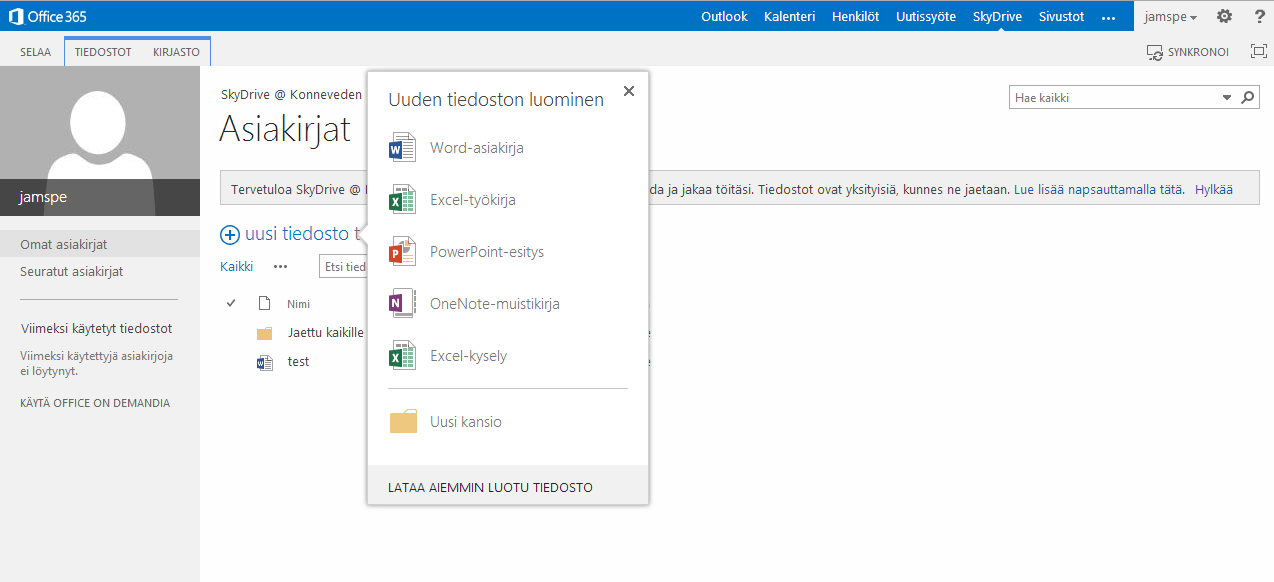
Task: Open Henkilöt in top navigation
Action: [855, 17]
